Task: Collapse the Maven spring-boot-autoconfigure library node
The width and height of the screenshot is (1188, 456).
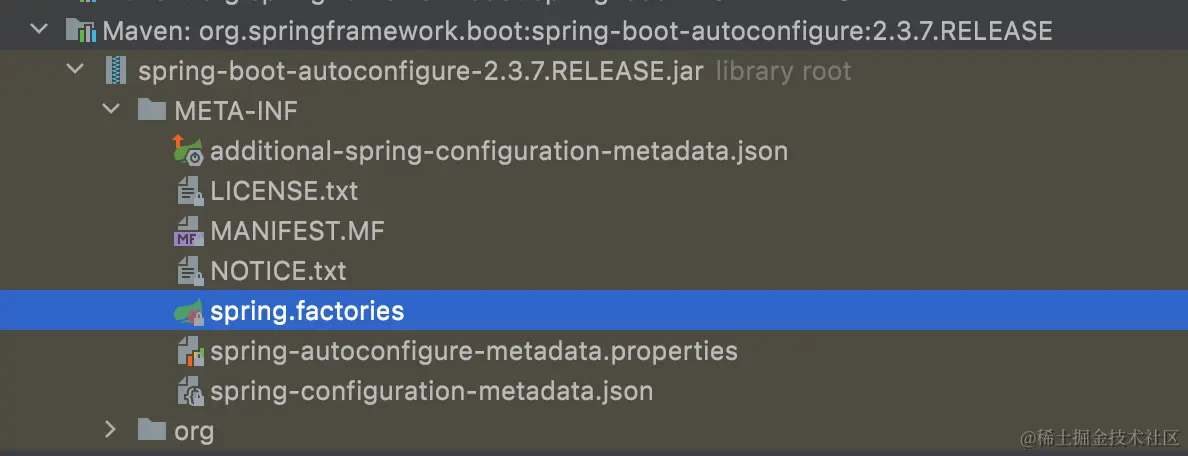Action: pos(39,31)
